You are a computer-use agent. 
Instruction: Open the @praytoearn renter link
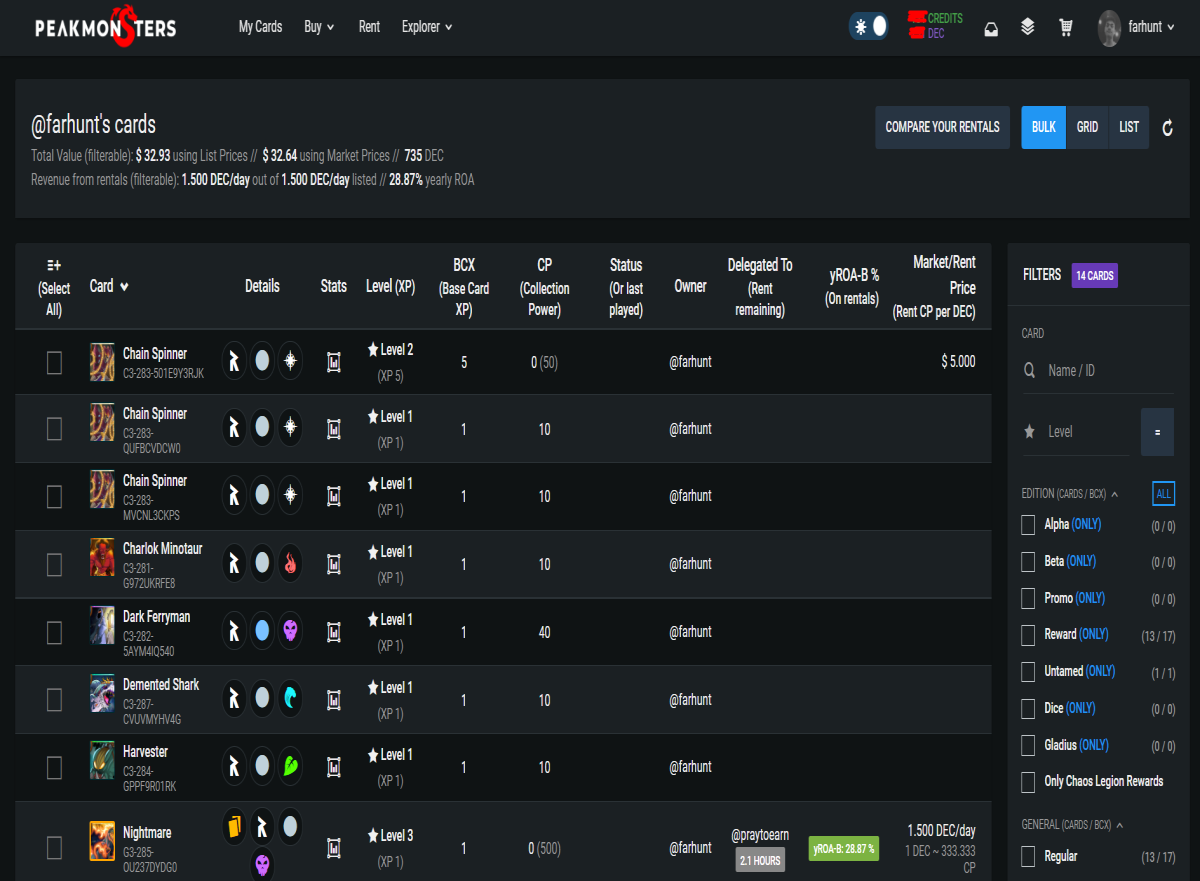760,834
